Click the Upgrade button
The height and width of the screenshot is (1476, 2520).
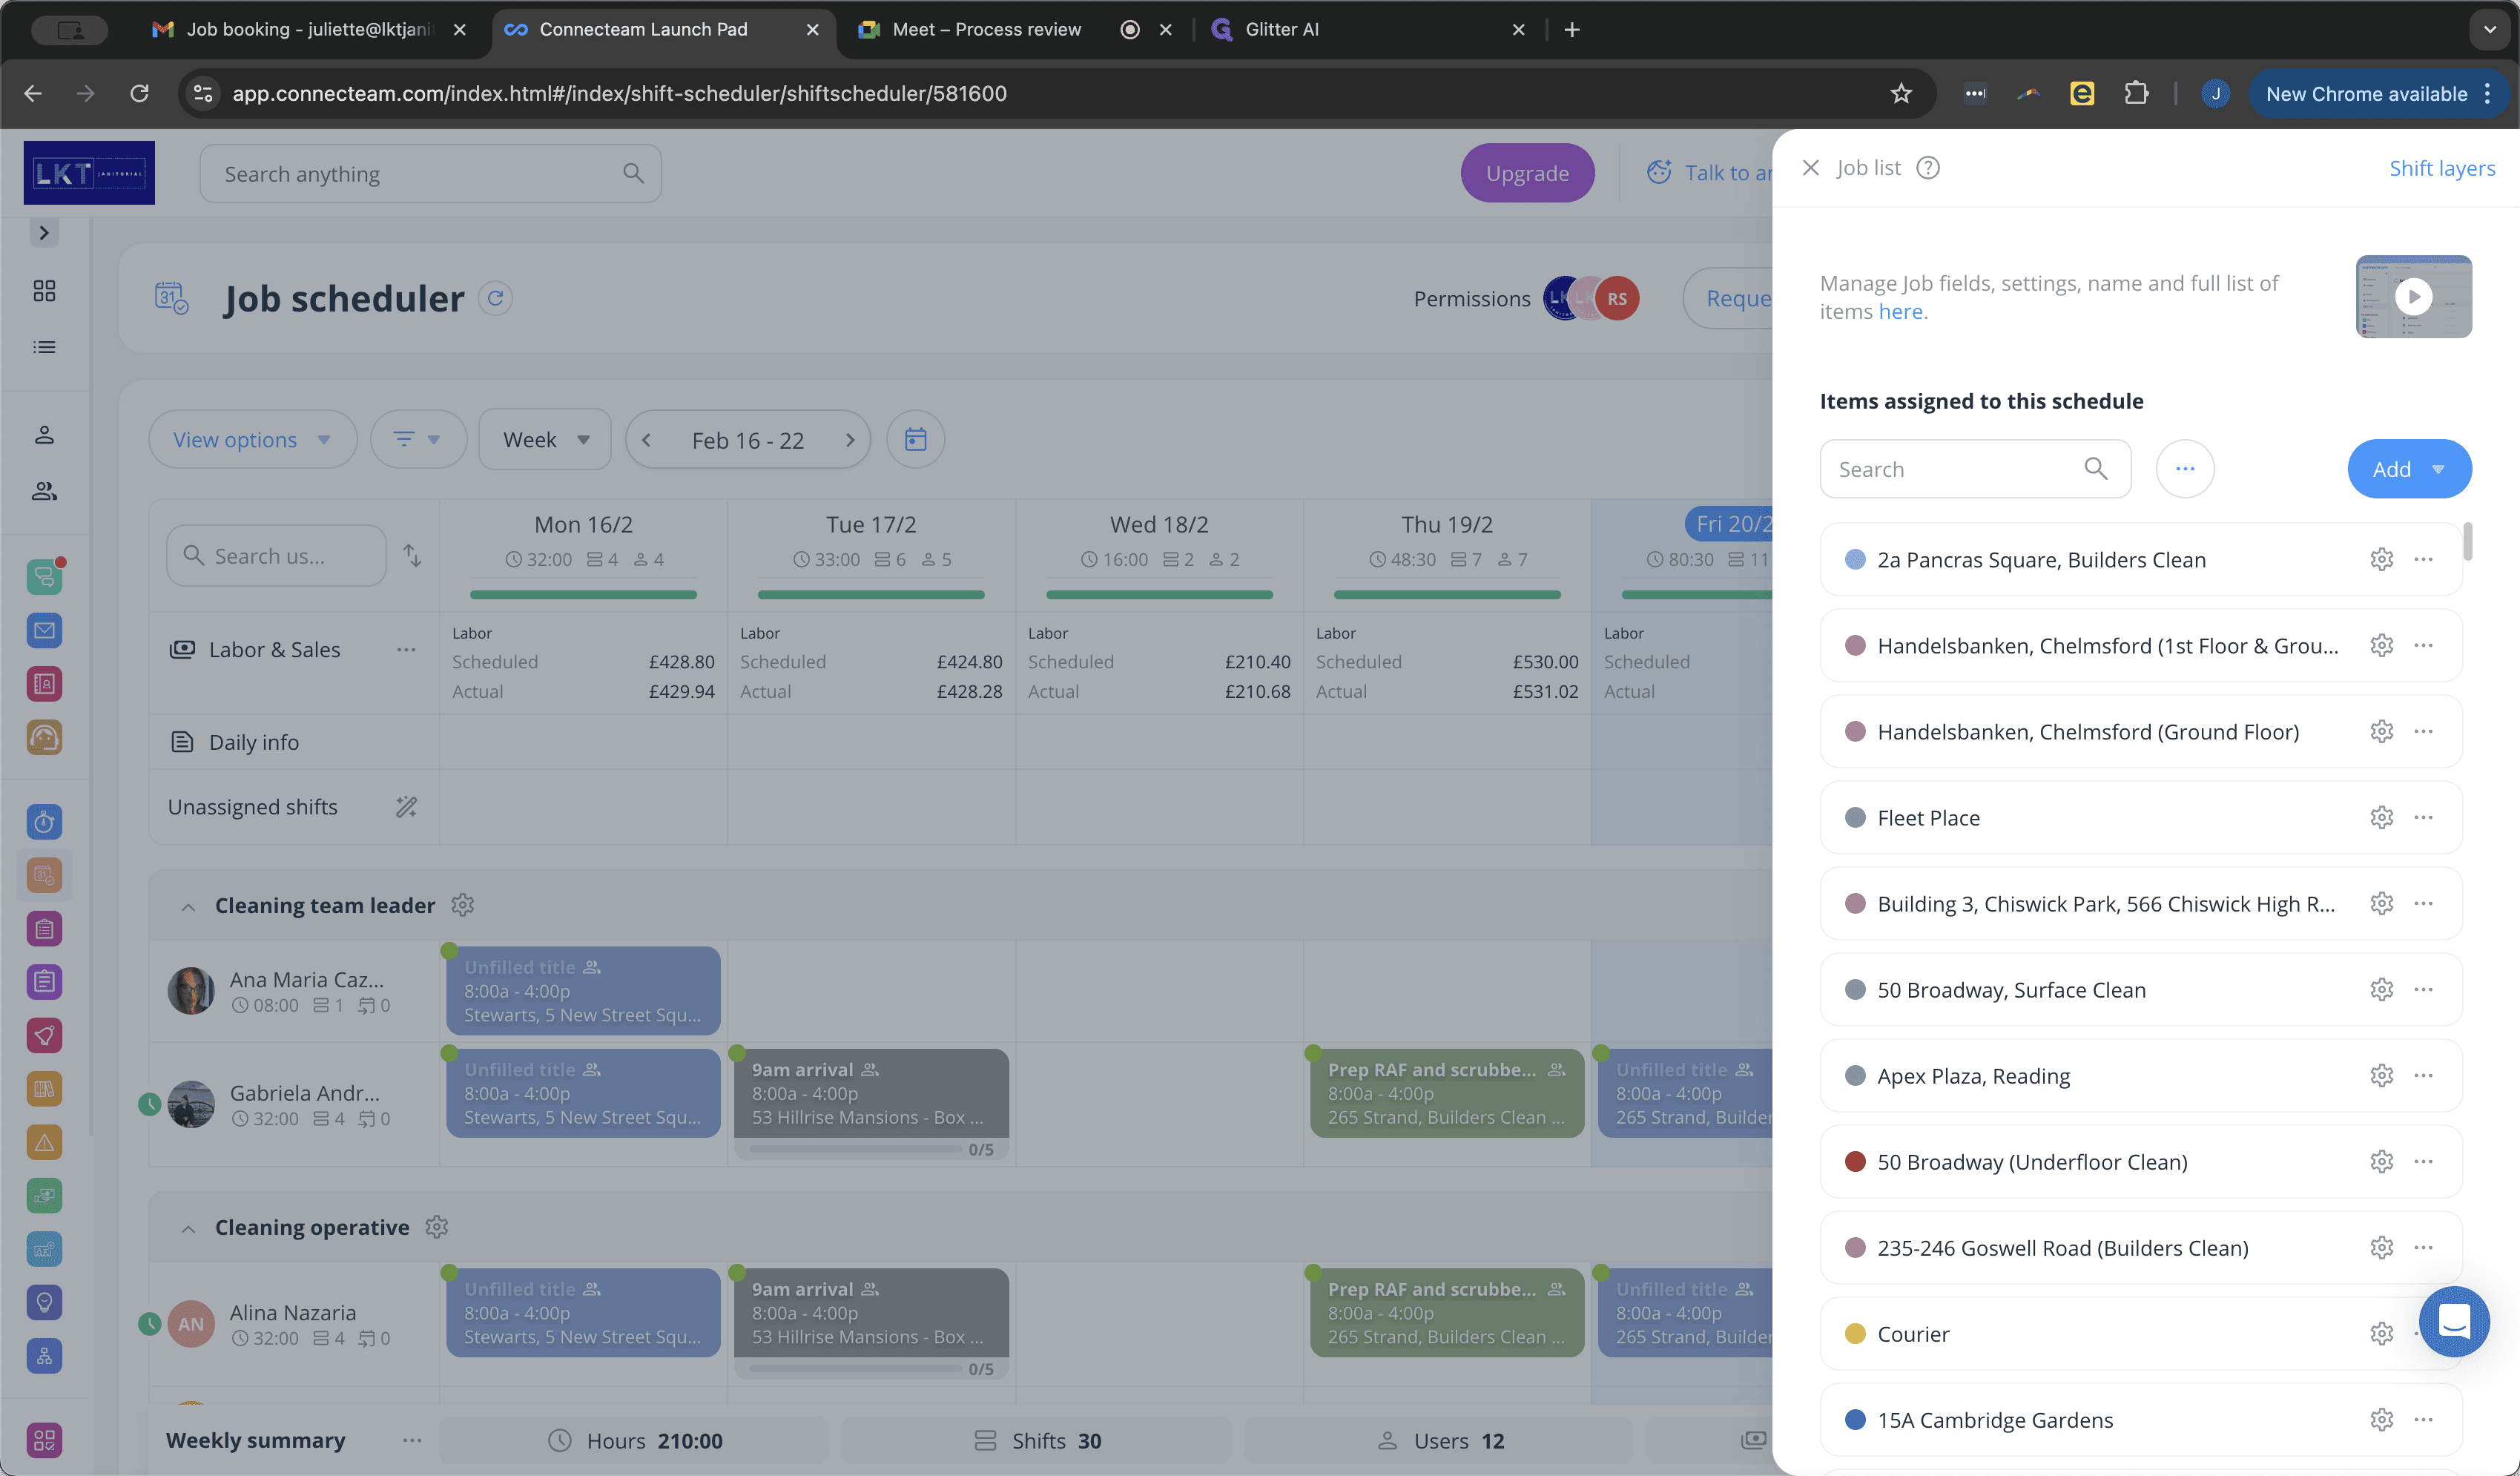(1527, 173)
